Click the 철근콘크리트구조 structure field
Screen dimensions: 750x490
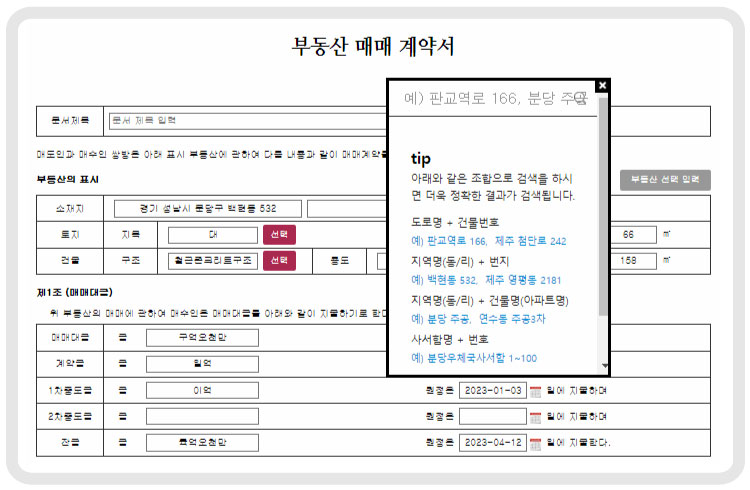point(212,260)
